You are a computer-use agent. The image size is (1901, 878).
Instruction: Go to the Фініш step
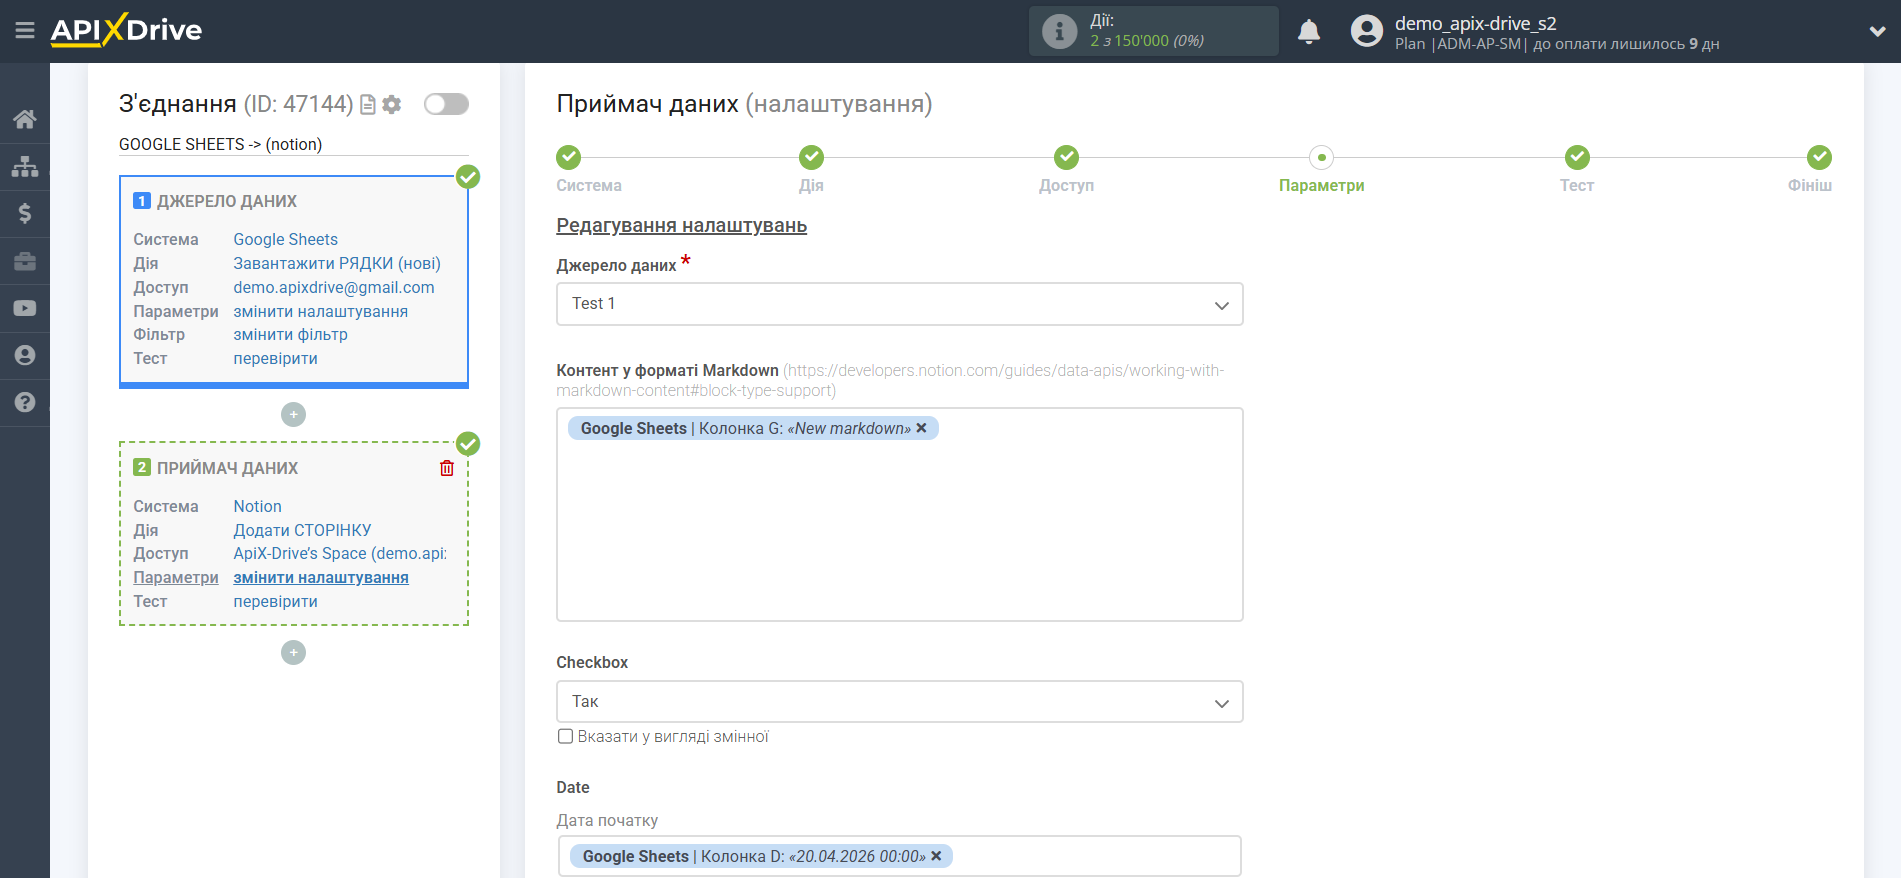[x=1819, y=157]
